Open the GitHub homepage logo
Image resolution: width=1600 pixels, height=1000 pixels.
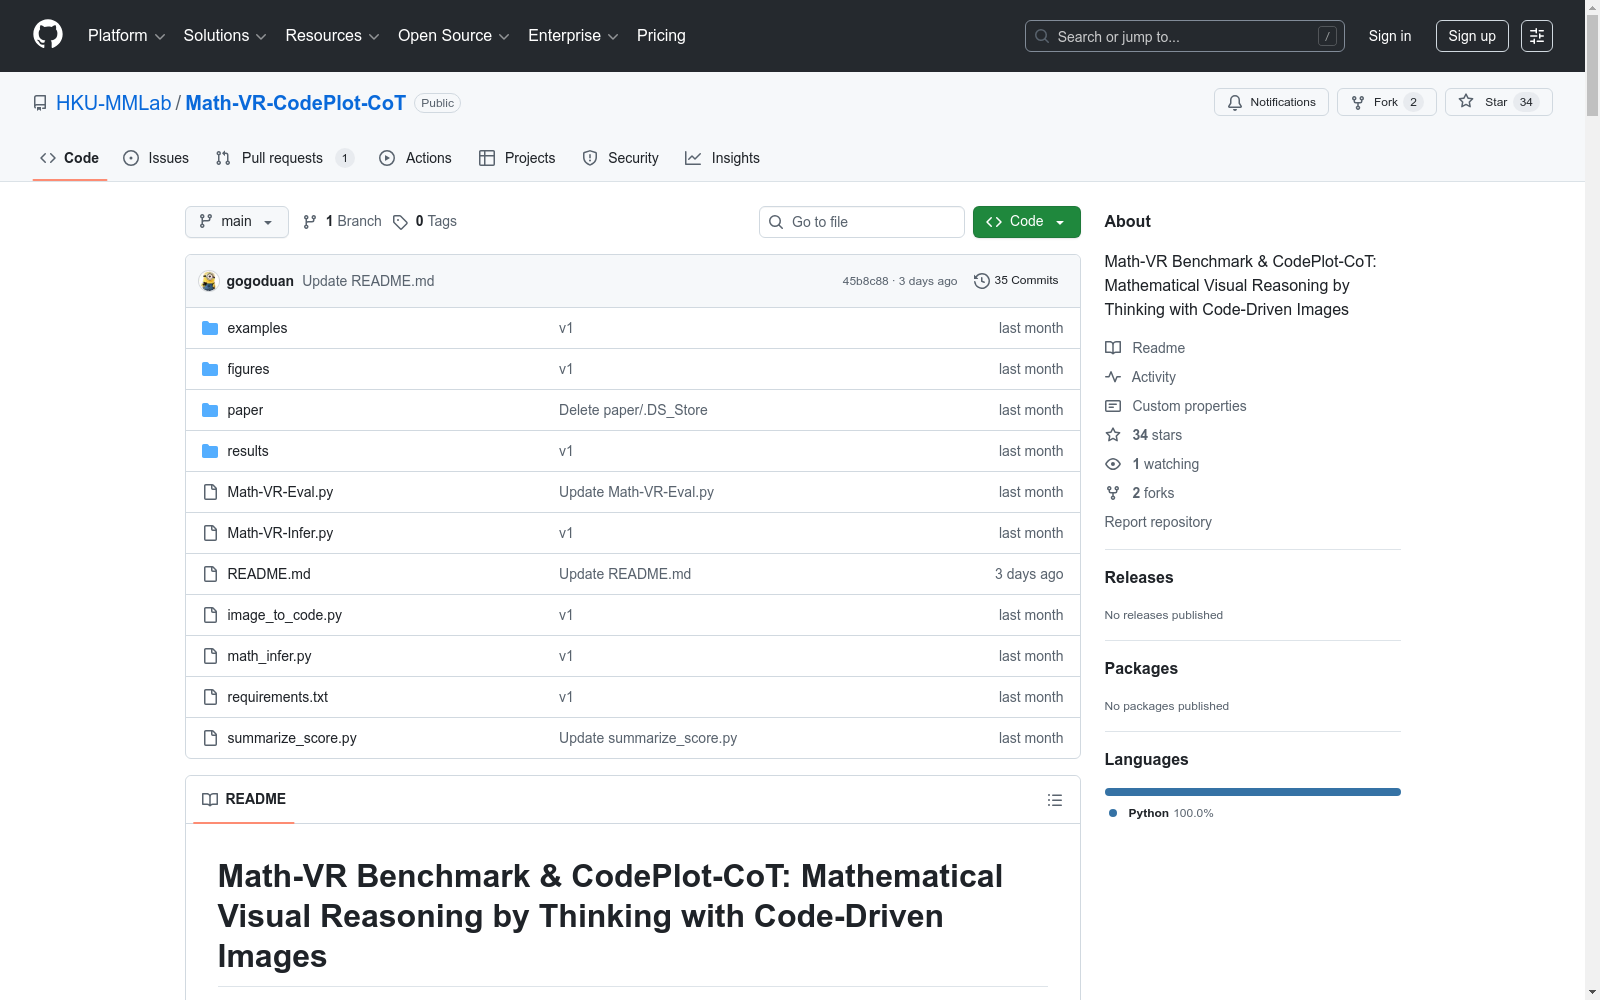48,35
